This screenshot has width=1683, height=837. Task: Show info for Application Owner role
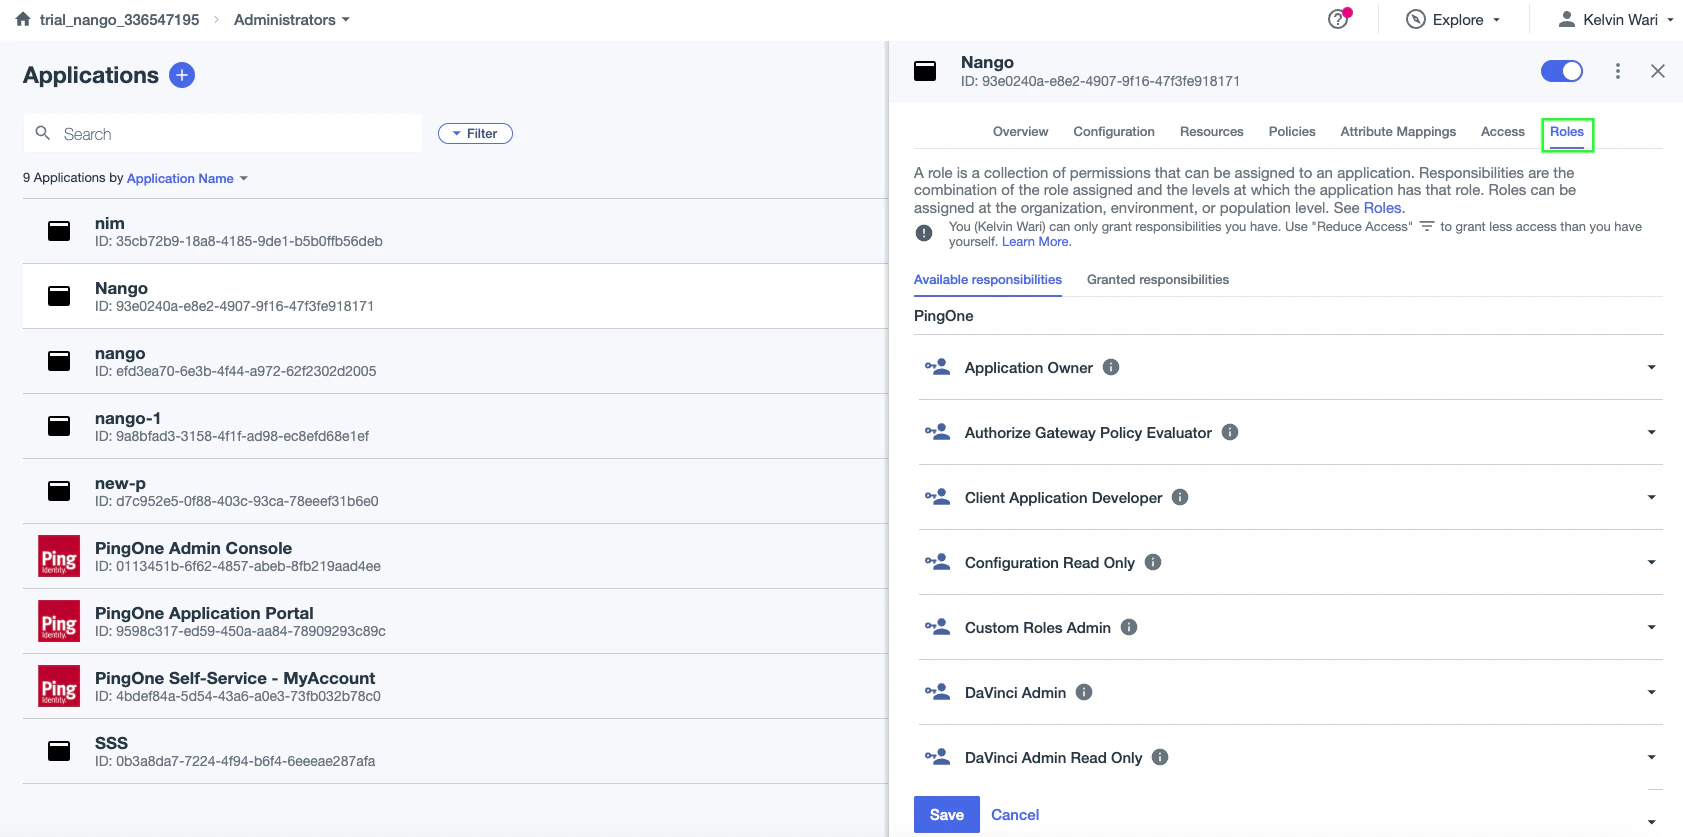click(1111, 367)
